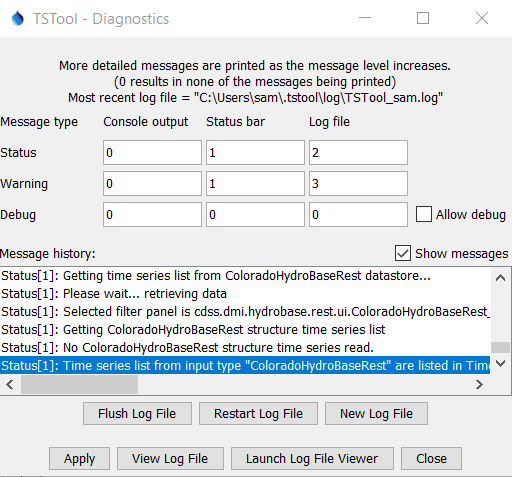
Task: Close the Diagnostics dialog with Close button
Action: [431, 459]
